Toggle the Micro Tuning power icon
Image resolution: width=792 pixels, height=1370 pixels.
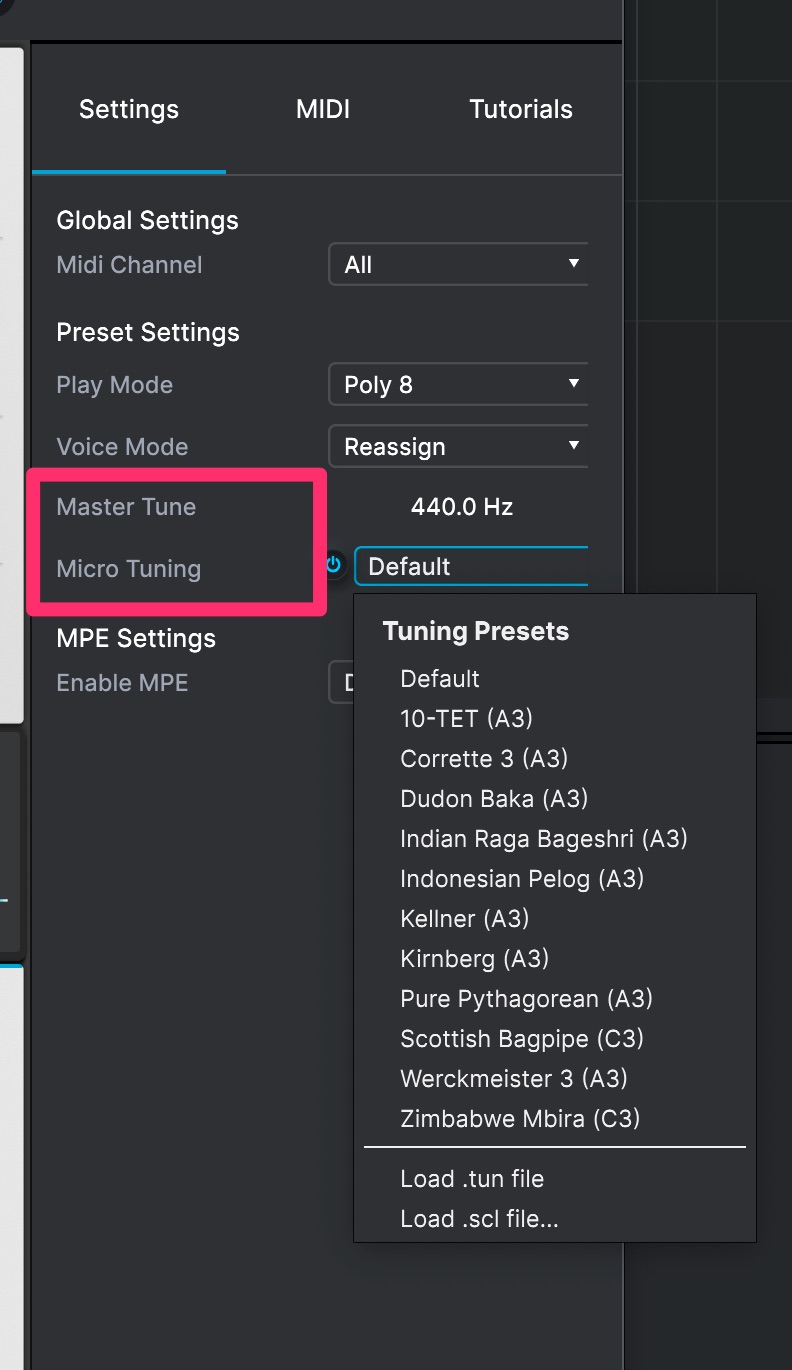(x=334, y=566)
